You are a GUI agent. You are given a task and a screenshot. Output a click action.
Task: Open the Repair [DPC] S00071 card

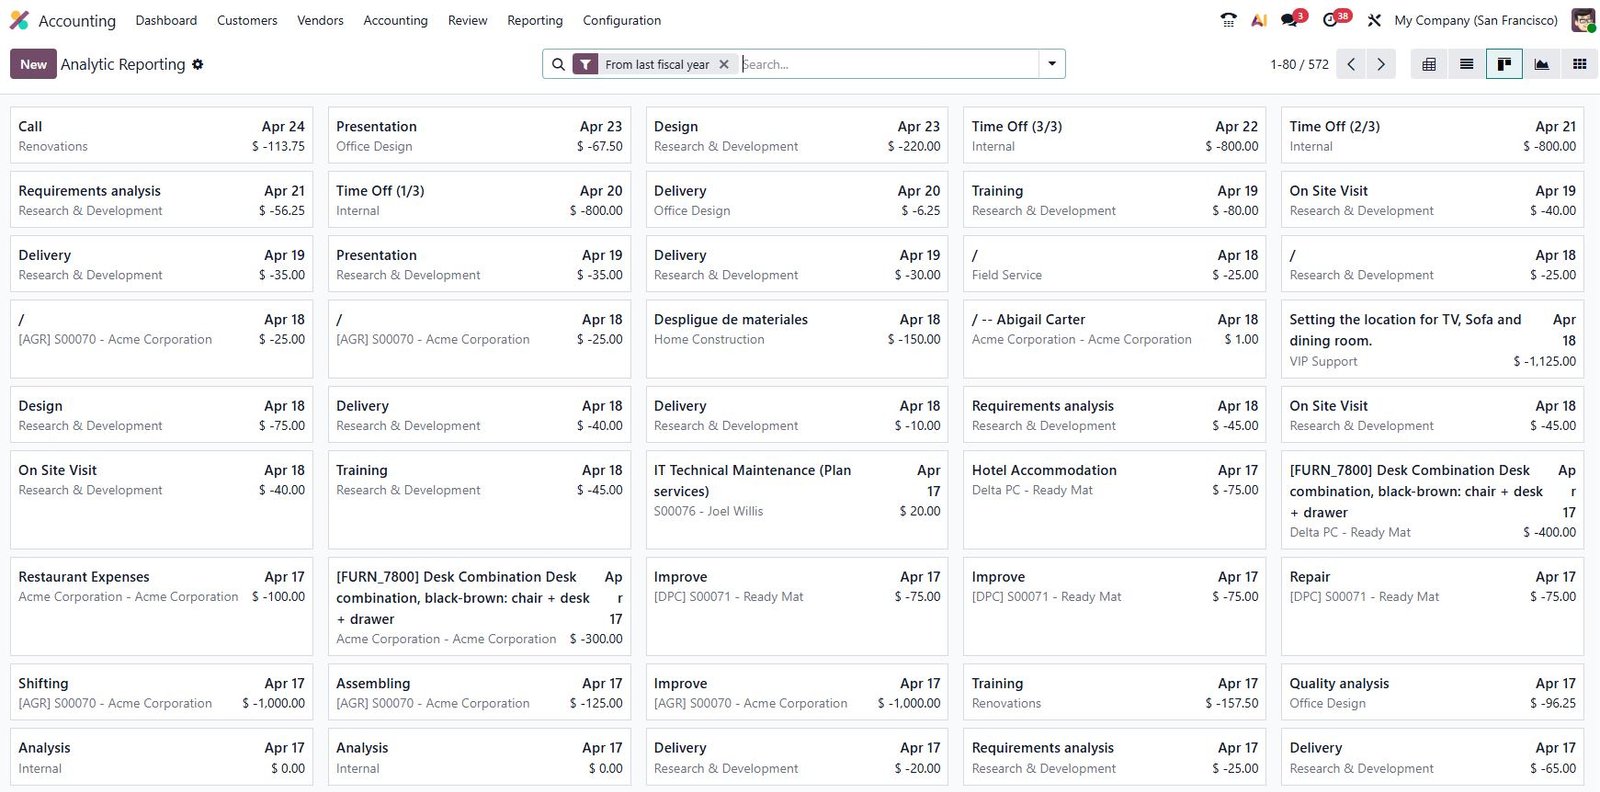click(x=1432, y=606)
